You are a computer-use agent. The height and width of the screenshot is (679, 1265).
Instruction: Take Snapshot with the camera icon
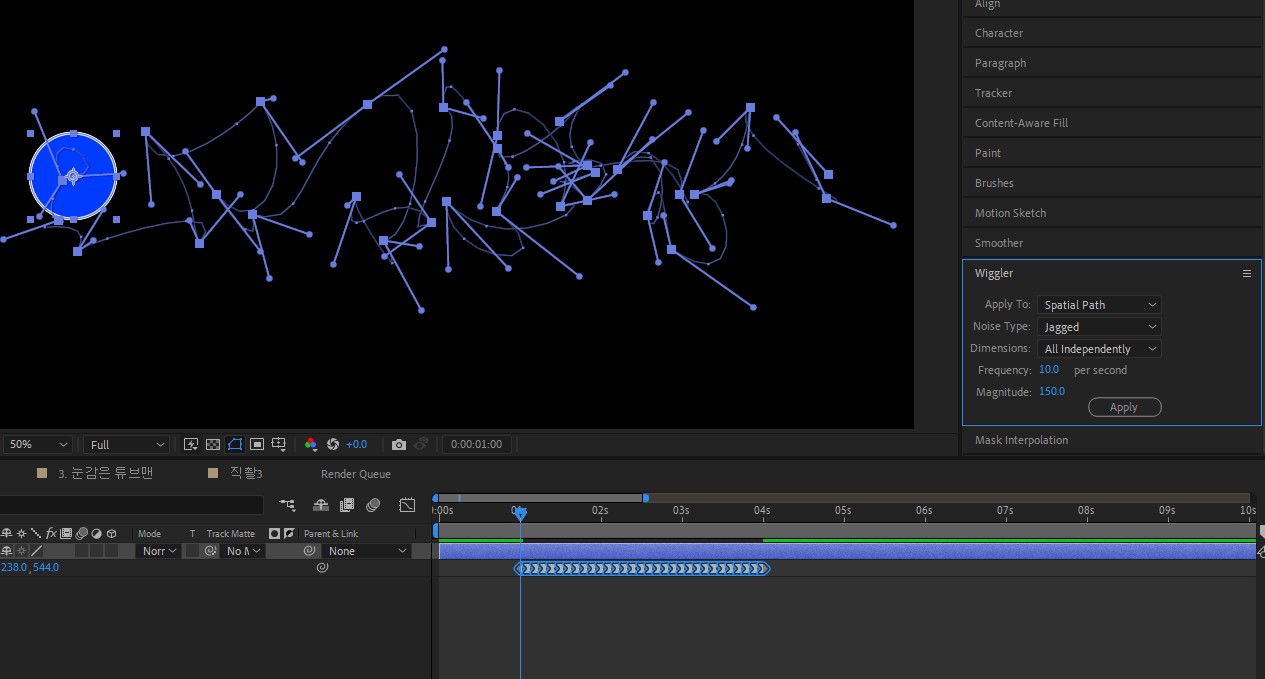point(399,444)
